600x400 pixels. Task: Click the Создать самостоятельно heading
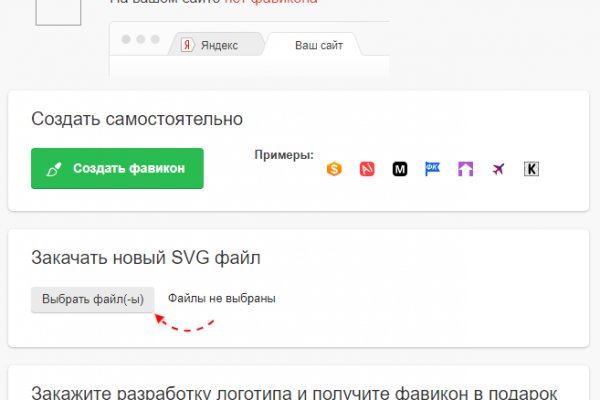tap(137, 119)
